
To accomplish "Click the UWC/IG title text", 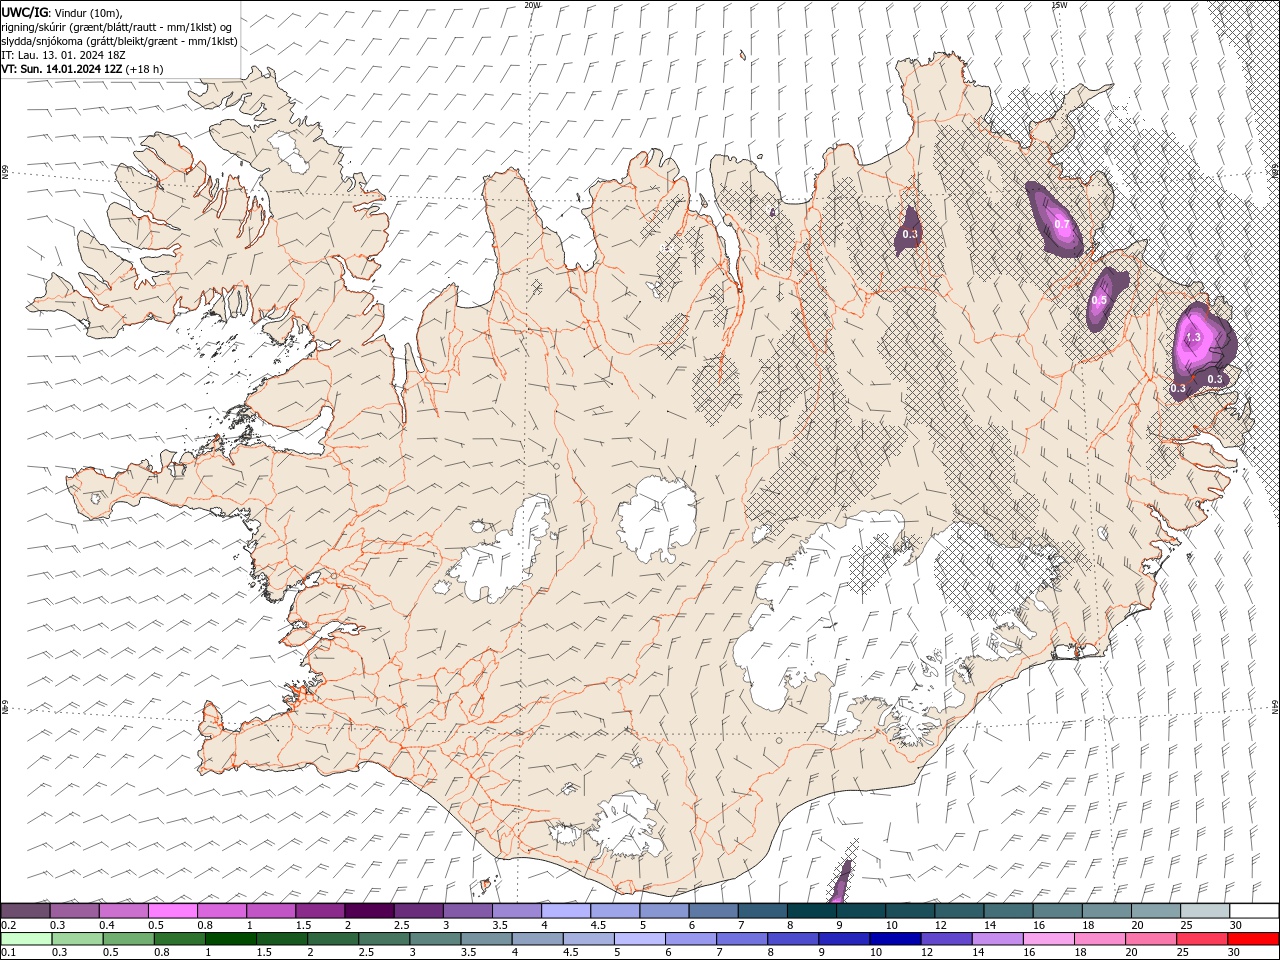I will (25, 12).
